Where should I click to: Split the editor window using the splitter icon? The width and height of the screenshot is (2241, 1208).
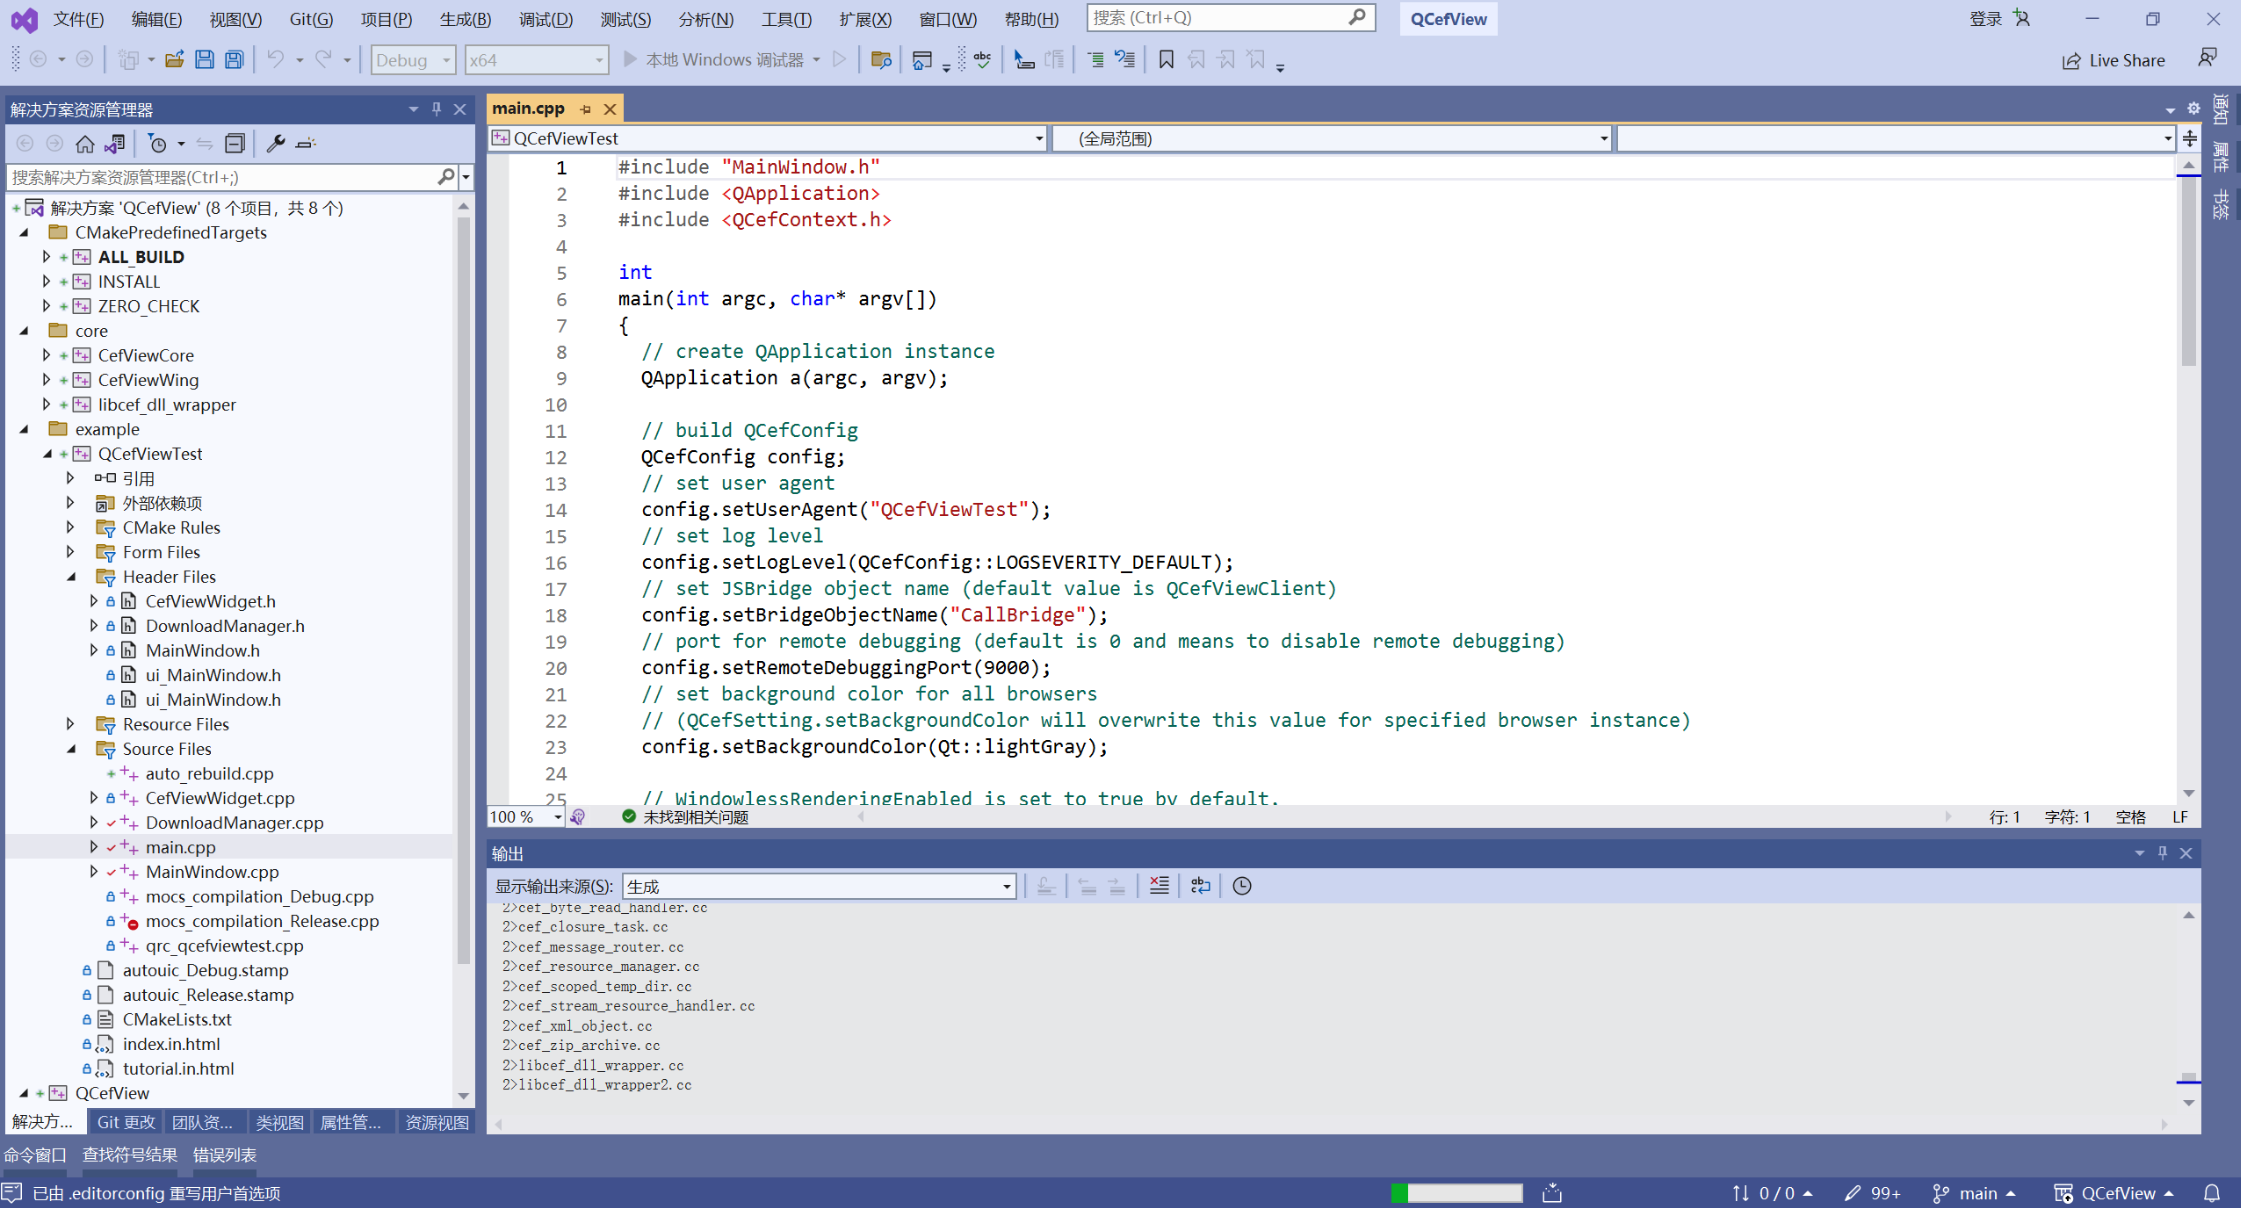tap(2189, 138)
